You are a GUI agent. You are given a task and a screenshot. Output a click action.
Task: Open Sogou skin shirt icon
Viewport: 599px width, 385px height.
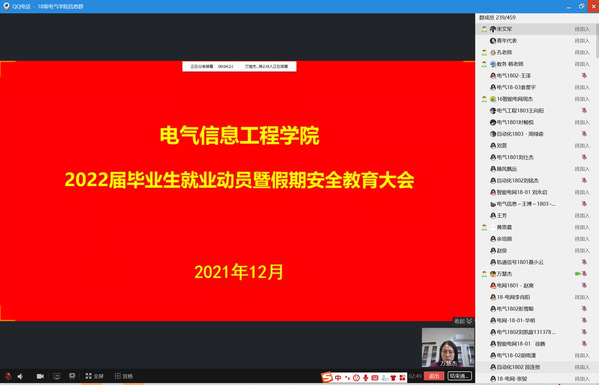393,377
